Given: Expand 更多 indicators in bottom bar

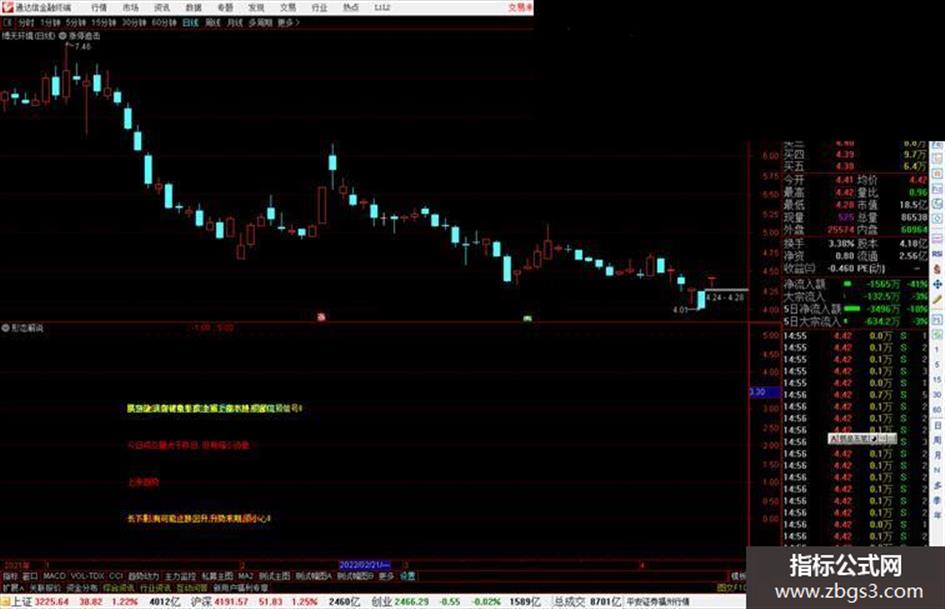Looking at the screenshot, I should pos(386,576).
